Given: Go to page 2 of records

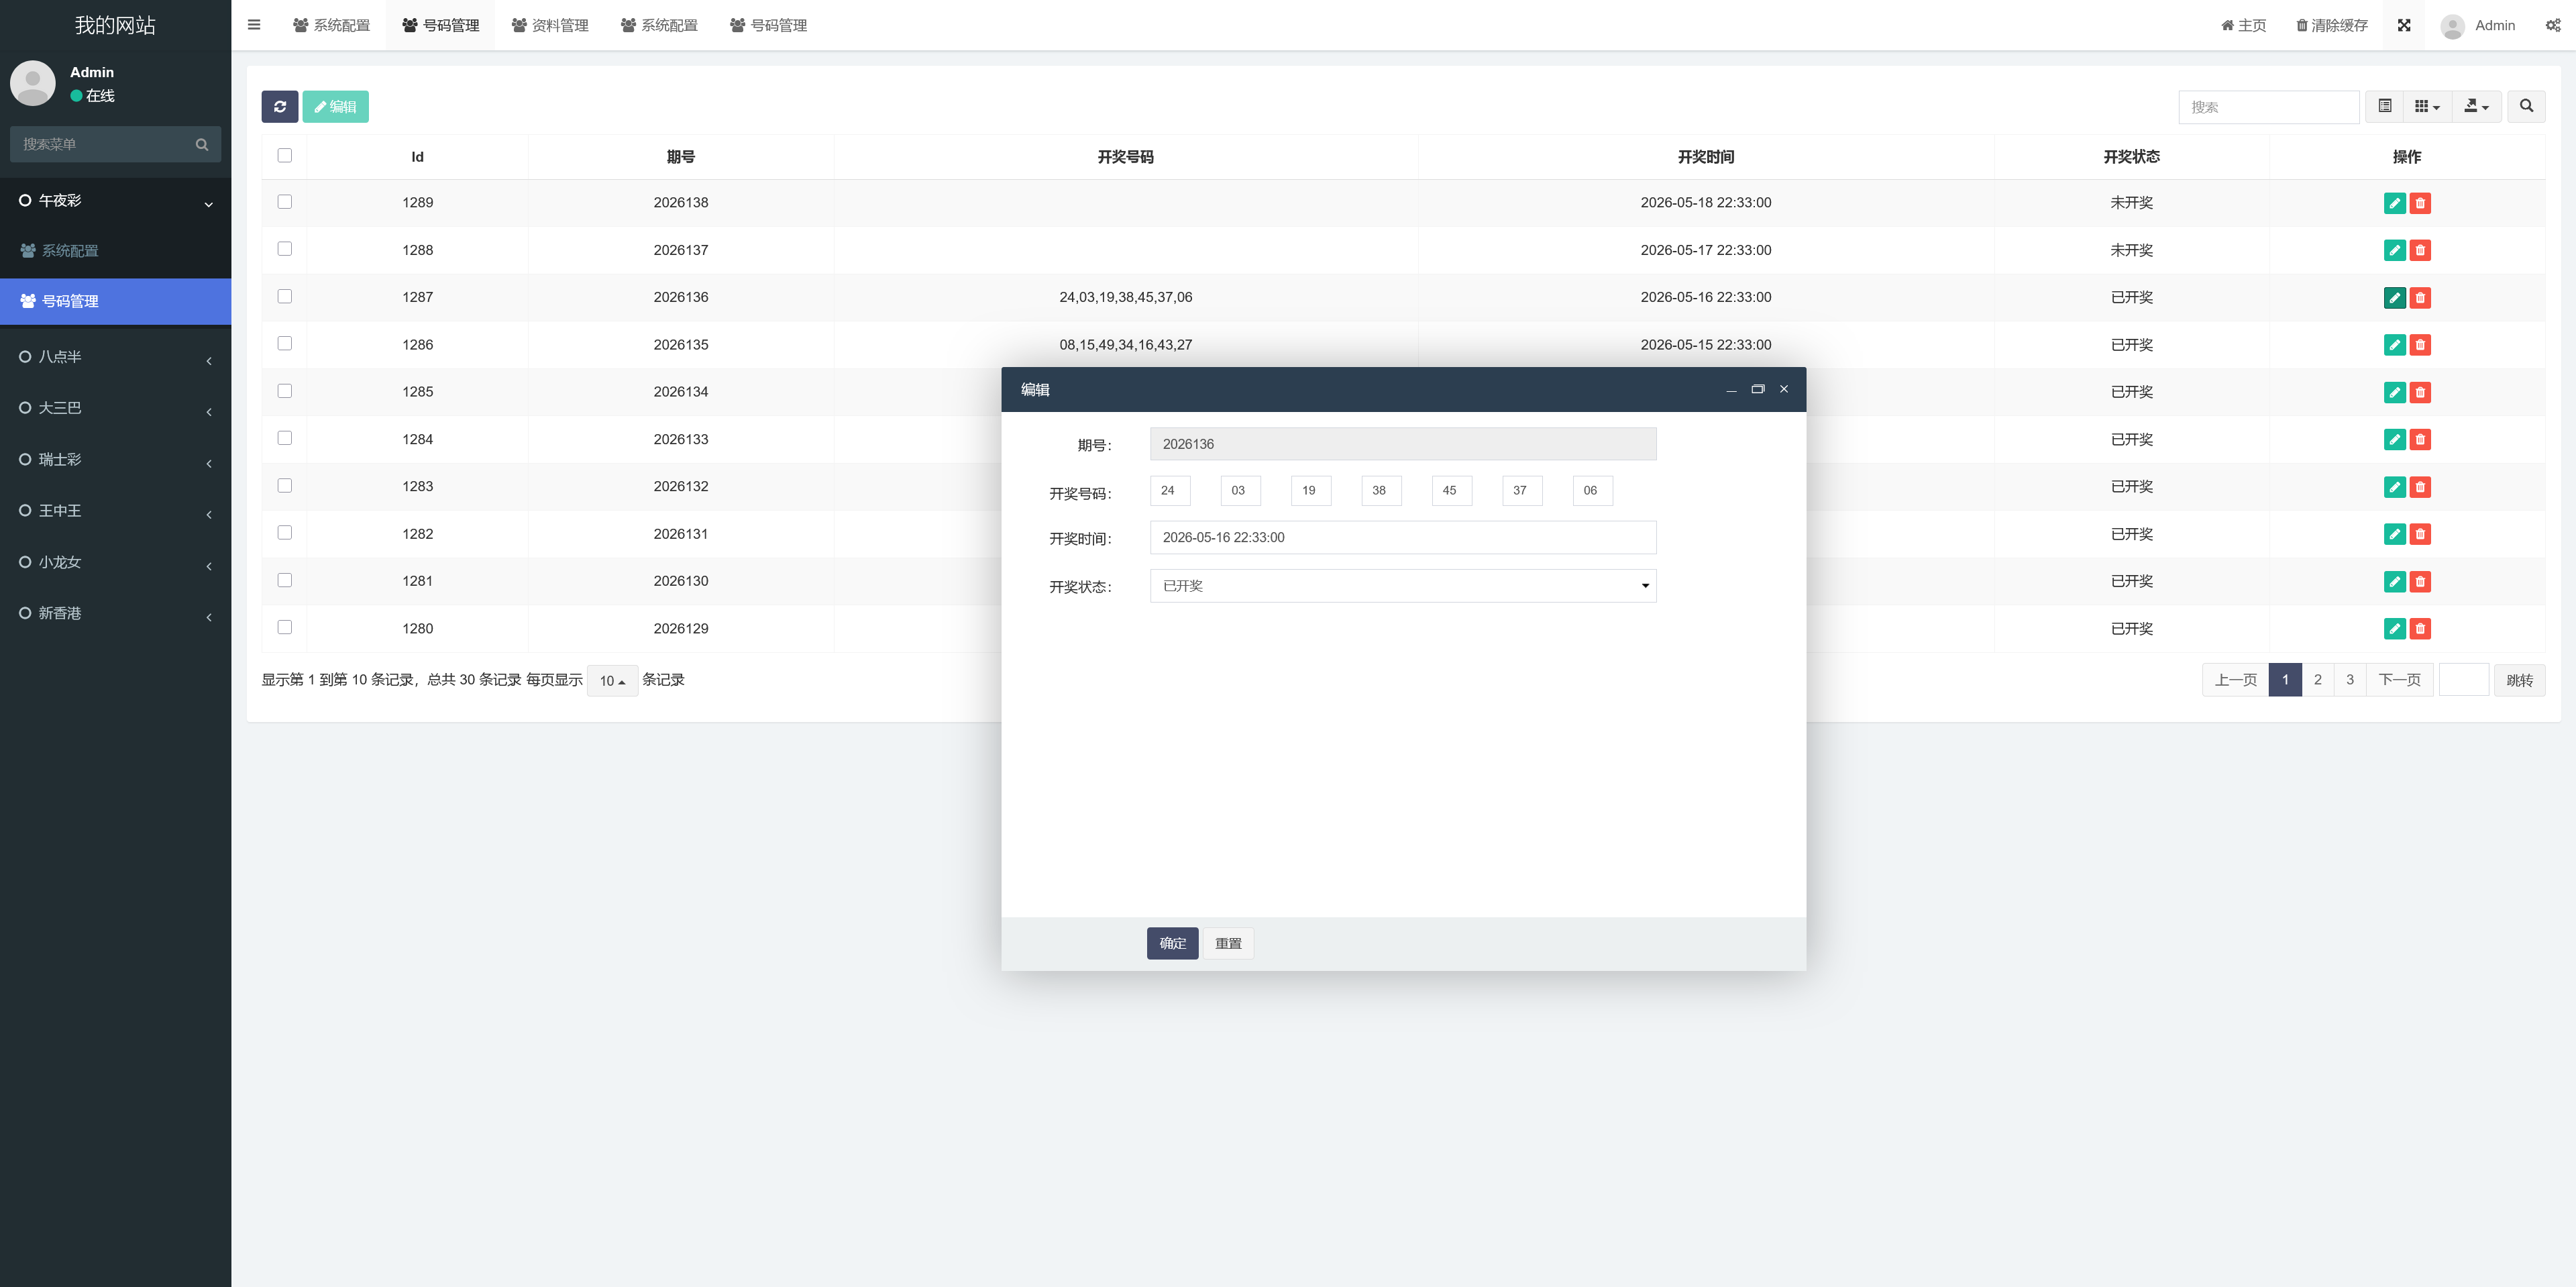Looking at the screenshot, I should (2317, 680).
